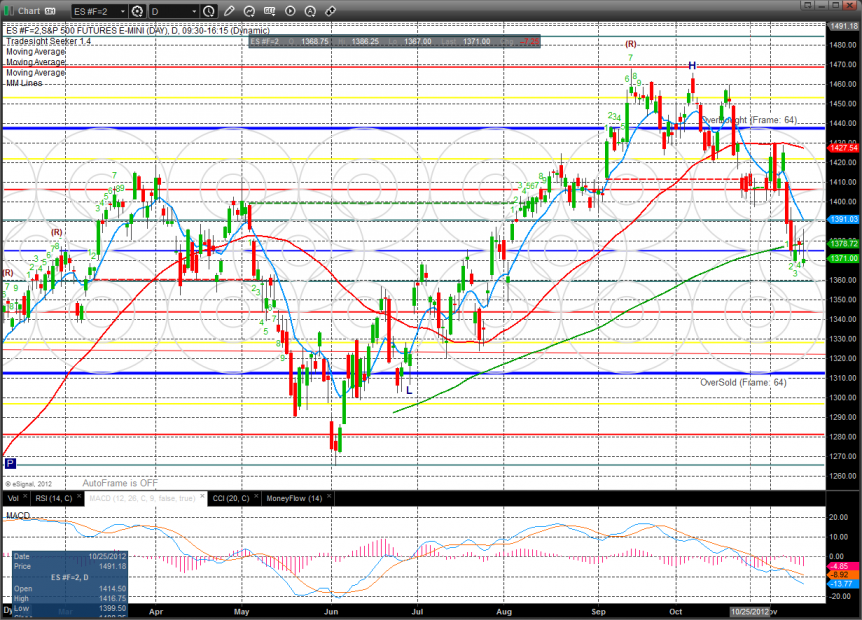The image size is (862, 620).
Task: Close the RSI (14, C) tab
Action: pyautogui.click(x=79, y=496)
